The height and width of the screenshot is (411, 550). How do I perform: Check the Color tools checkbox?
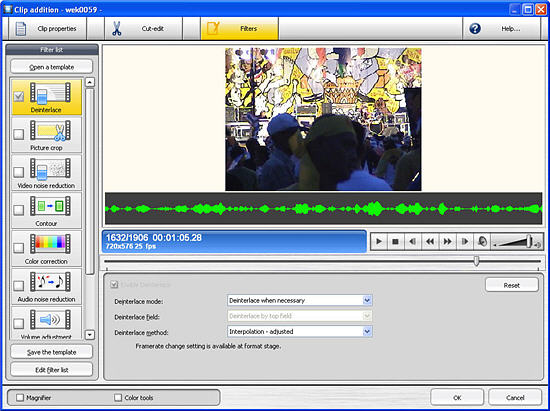pos(118,397)
